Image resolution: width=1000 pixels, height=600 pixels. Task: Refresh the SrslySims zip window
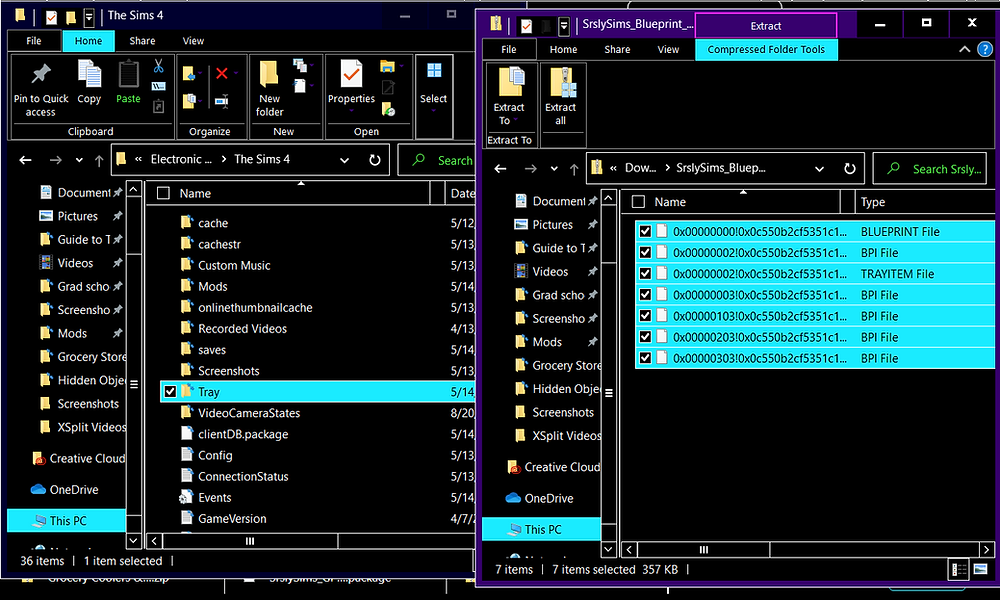[849, 168]
